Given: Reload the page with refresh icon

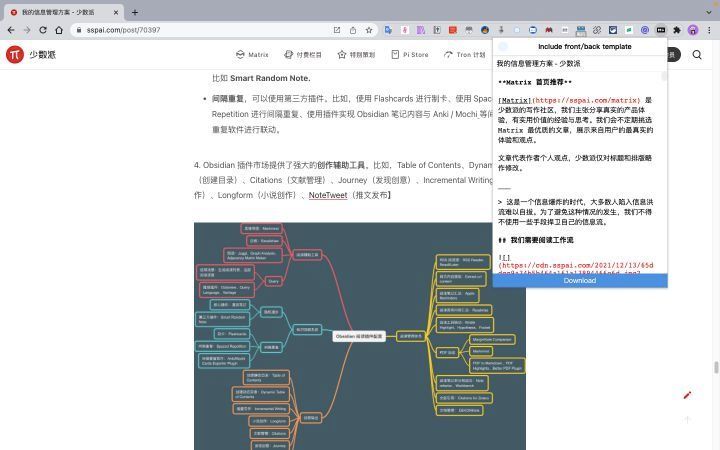Looking at the screenshot, I should click(43, 30).
